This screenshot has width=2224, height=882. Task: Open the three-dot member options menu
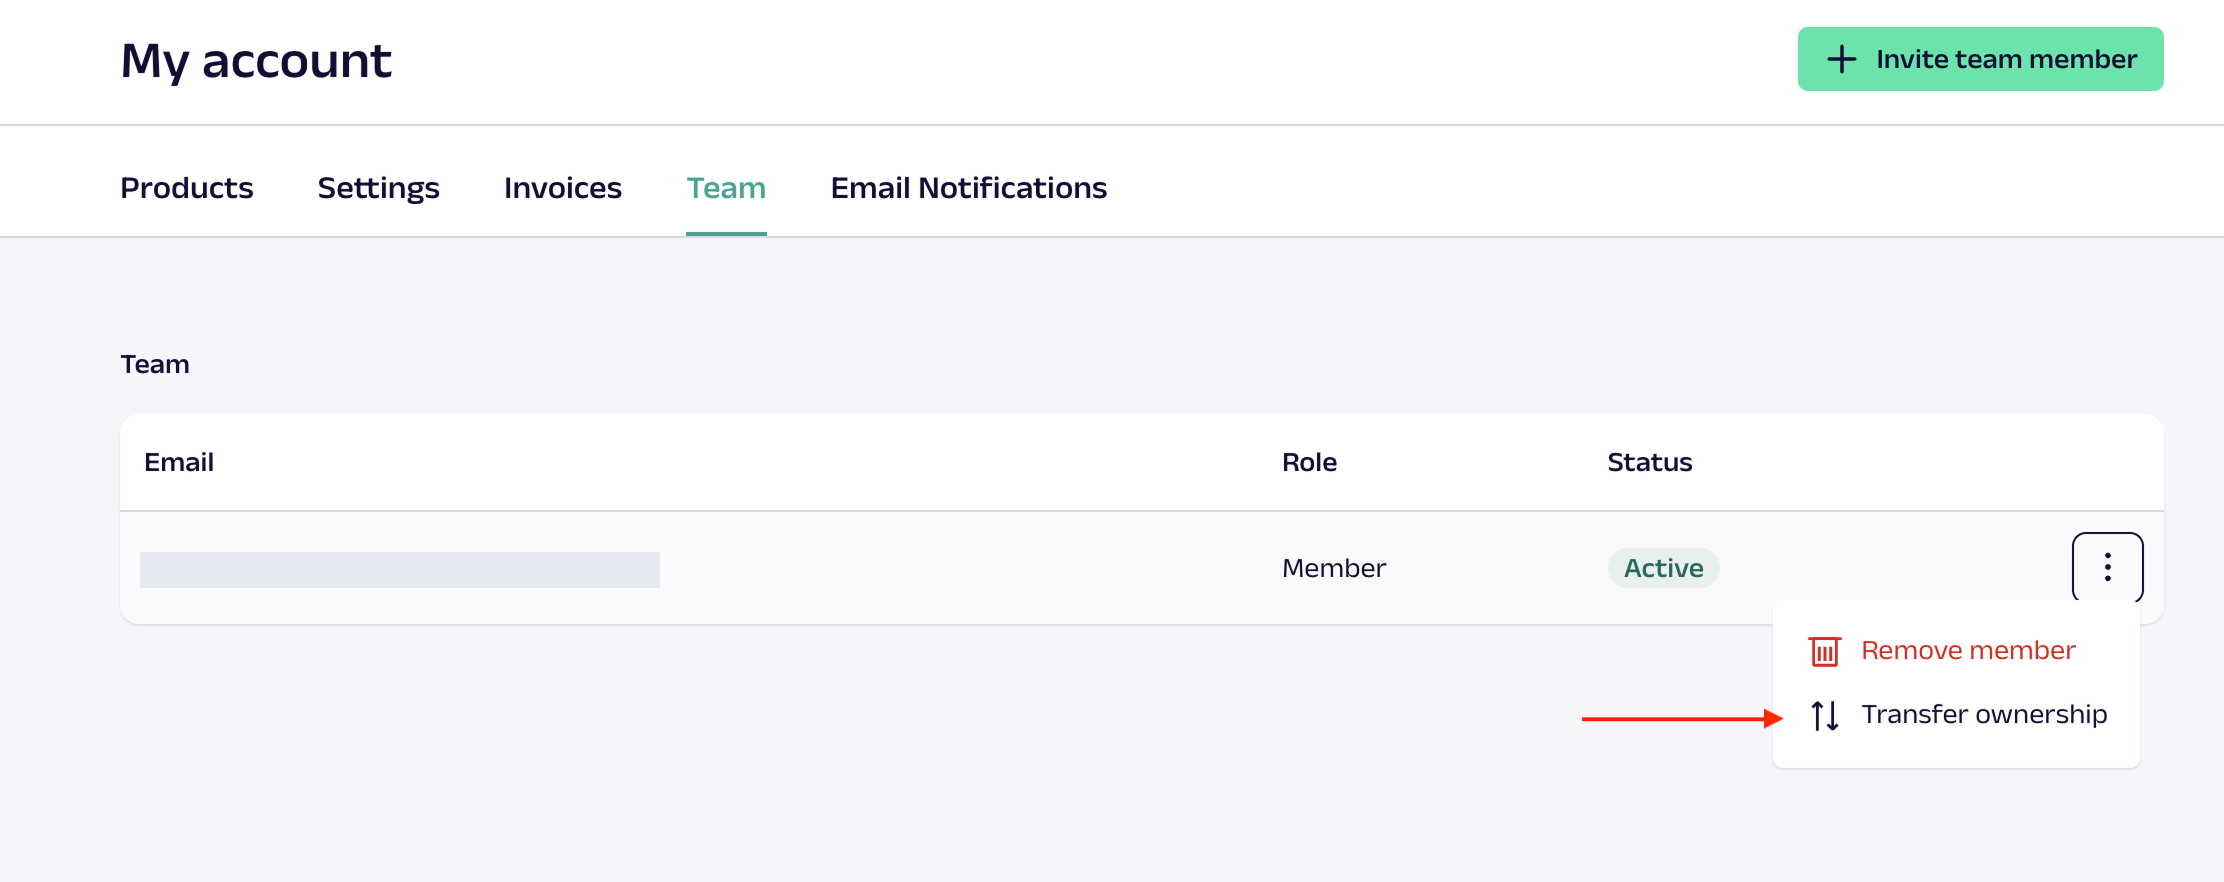[x=2107, y=567]
